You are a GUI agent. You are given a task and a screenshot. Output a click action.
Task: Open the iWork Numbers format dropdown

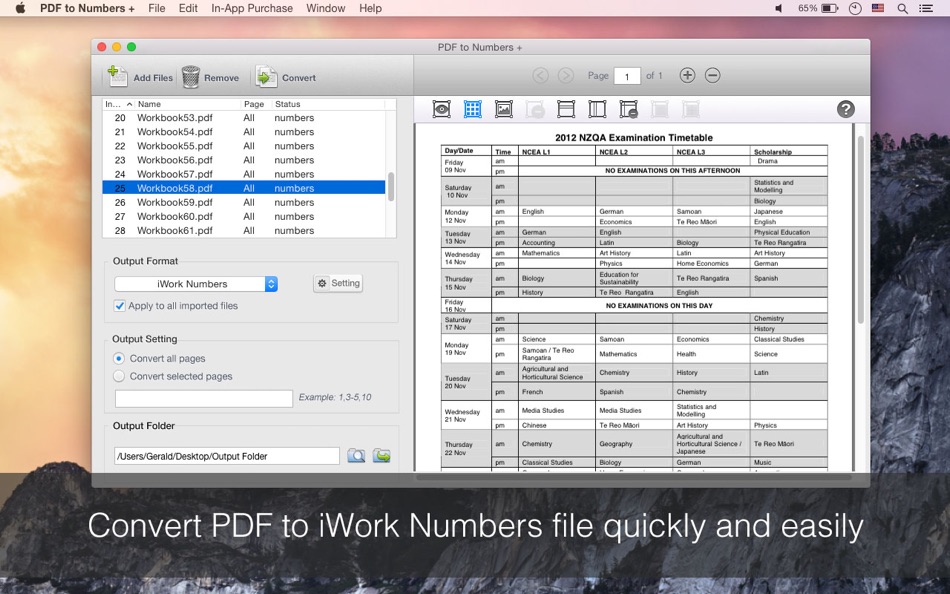pyautogui.click(x=196, y=284)
